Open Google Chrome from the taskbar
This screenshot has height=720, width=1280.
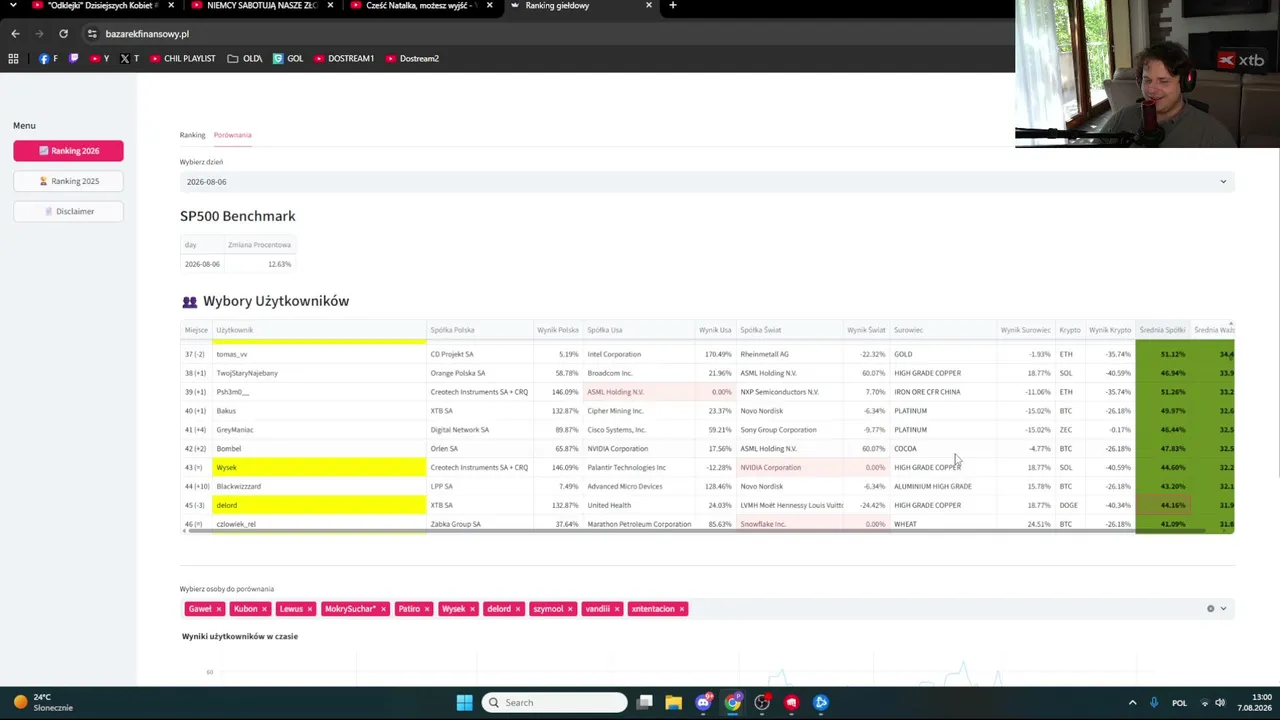pyautogui.click(x=733, y=703)
